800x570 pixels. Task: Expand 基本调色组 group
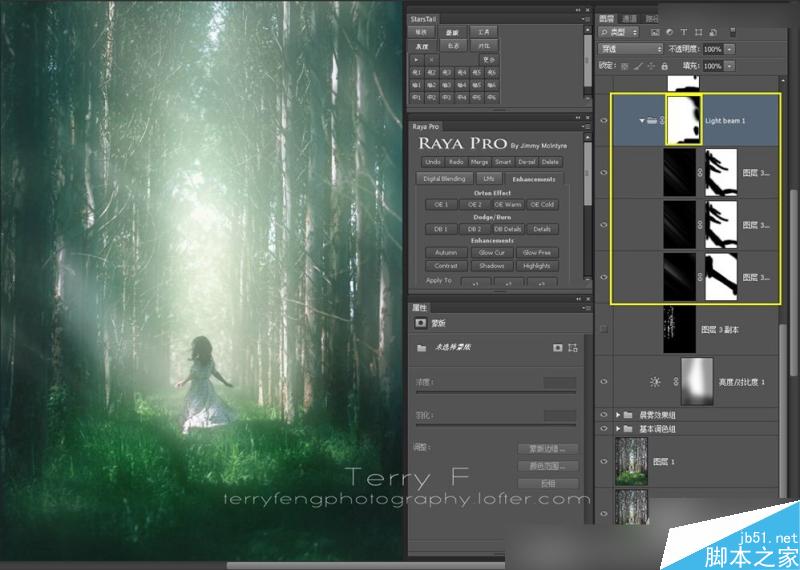(x=618, y=429)
